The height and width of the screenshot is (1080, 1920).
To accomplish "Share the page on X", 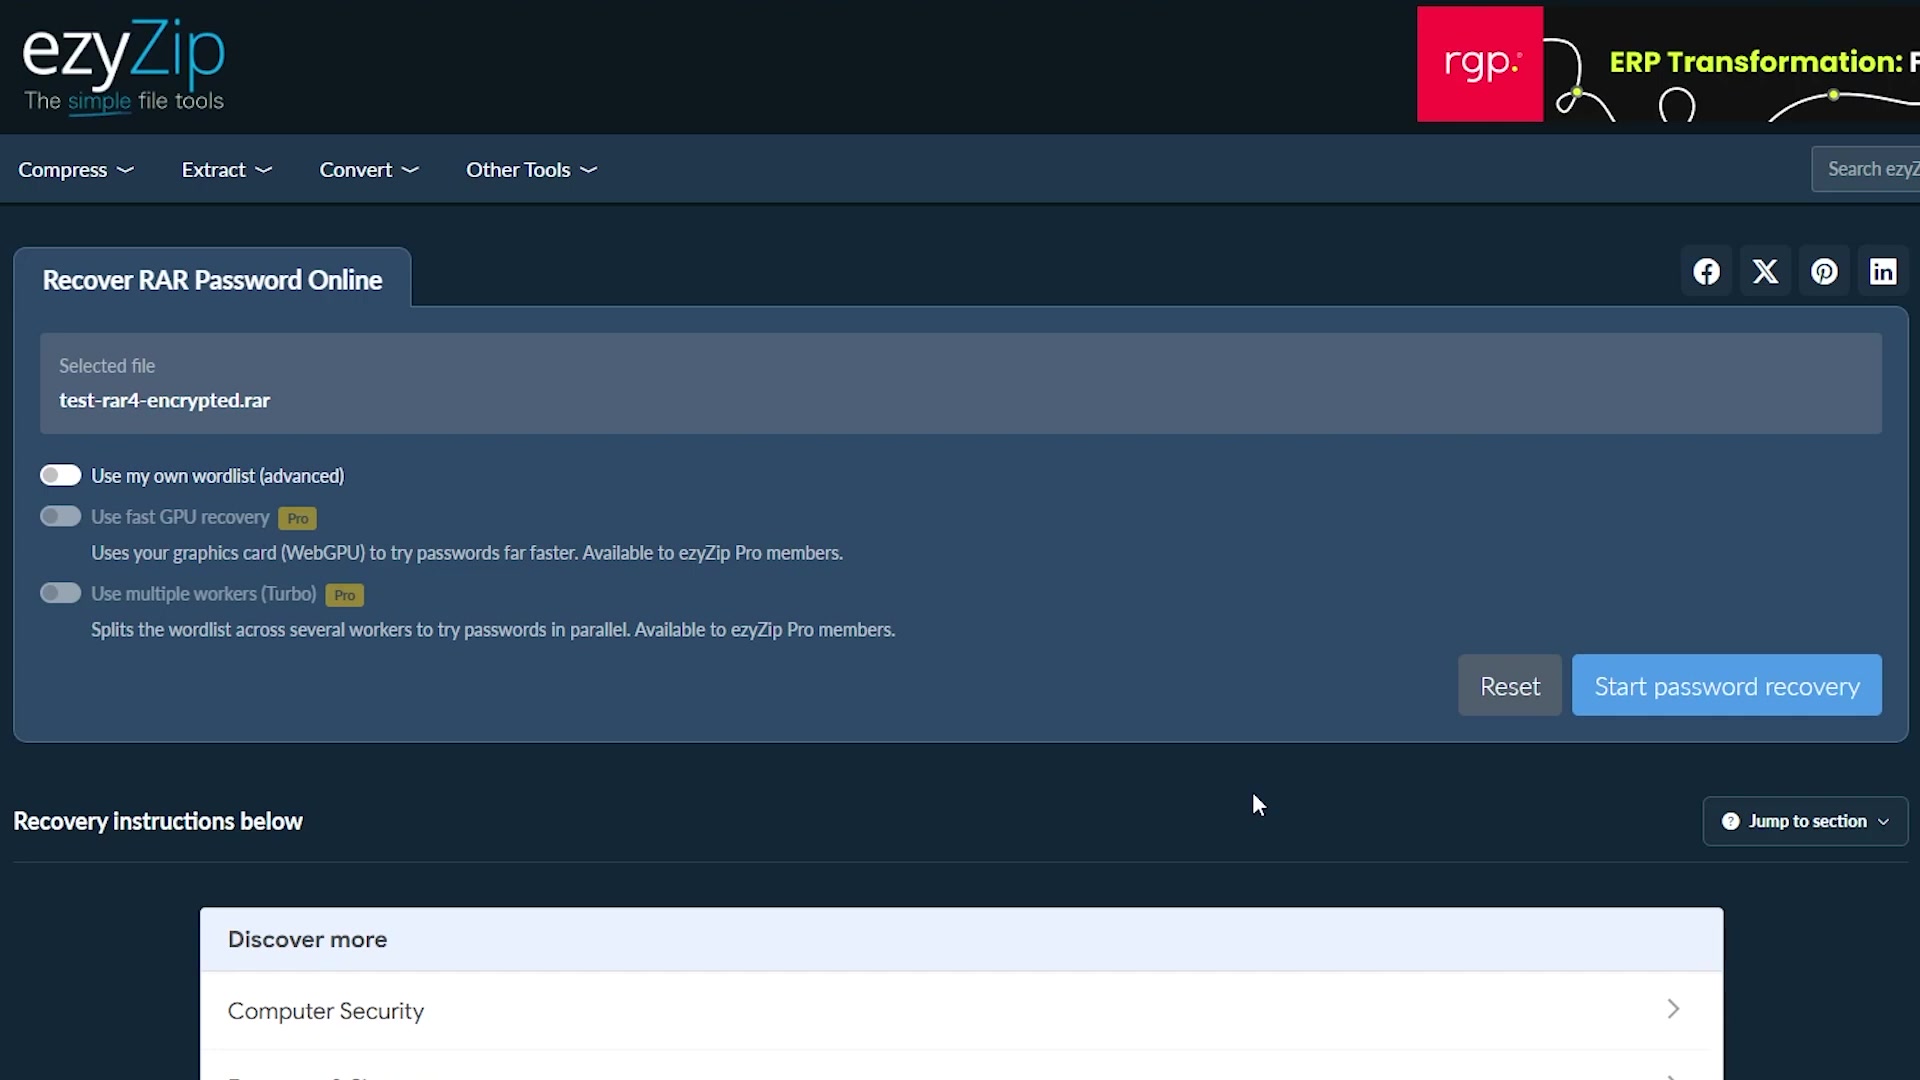I will (x=1765, y=272).
